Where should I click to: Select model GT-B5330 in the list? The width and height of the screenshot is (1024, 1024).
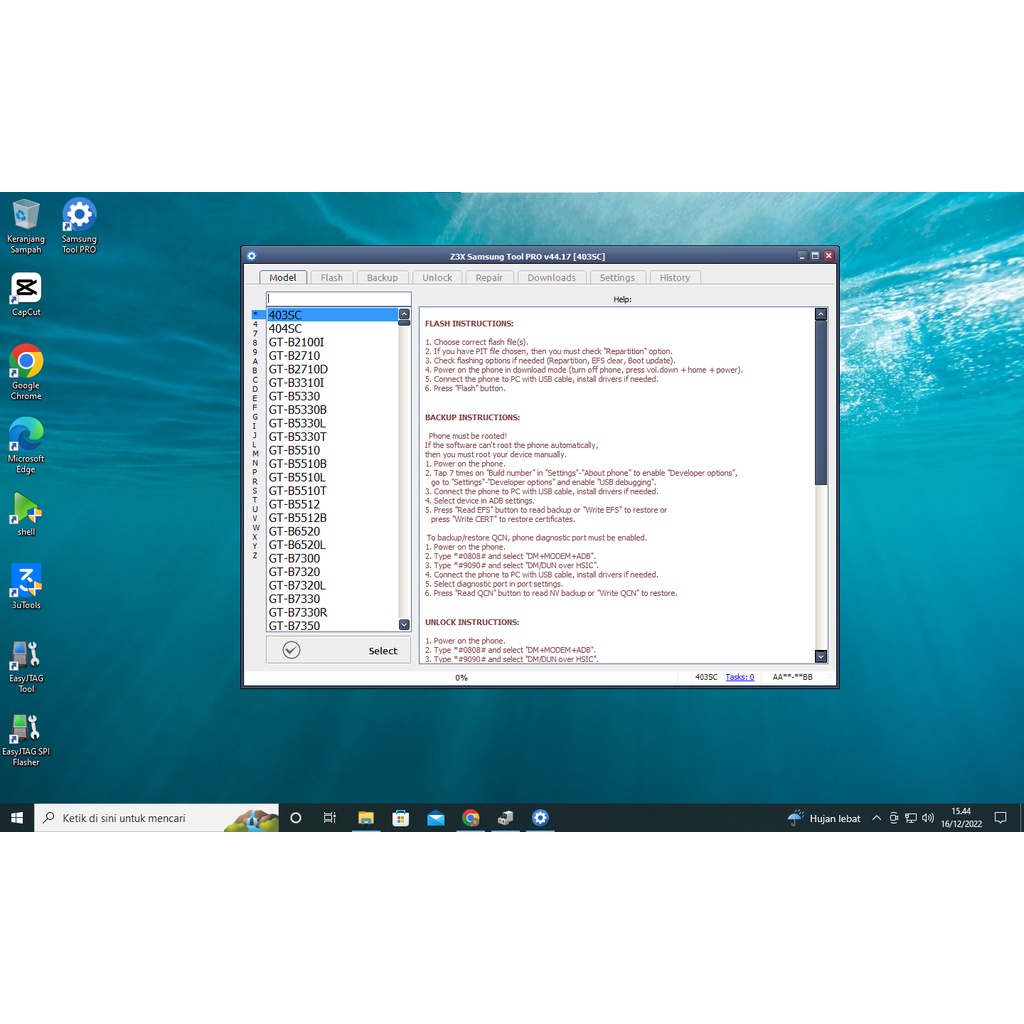pos(332,396)
